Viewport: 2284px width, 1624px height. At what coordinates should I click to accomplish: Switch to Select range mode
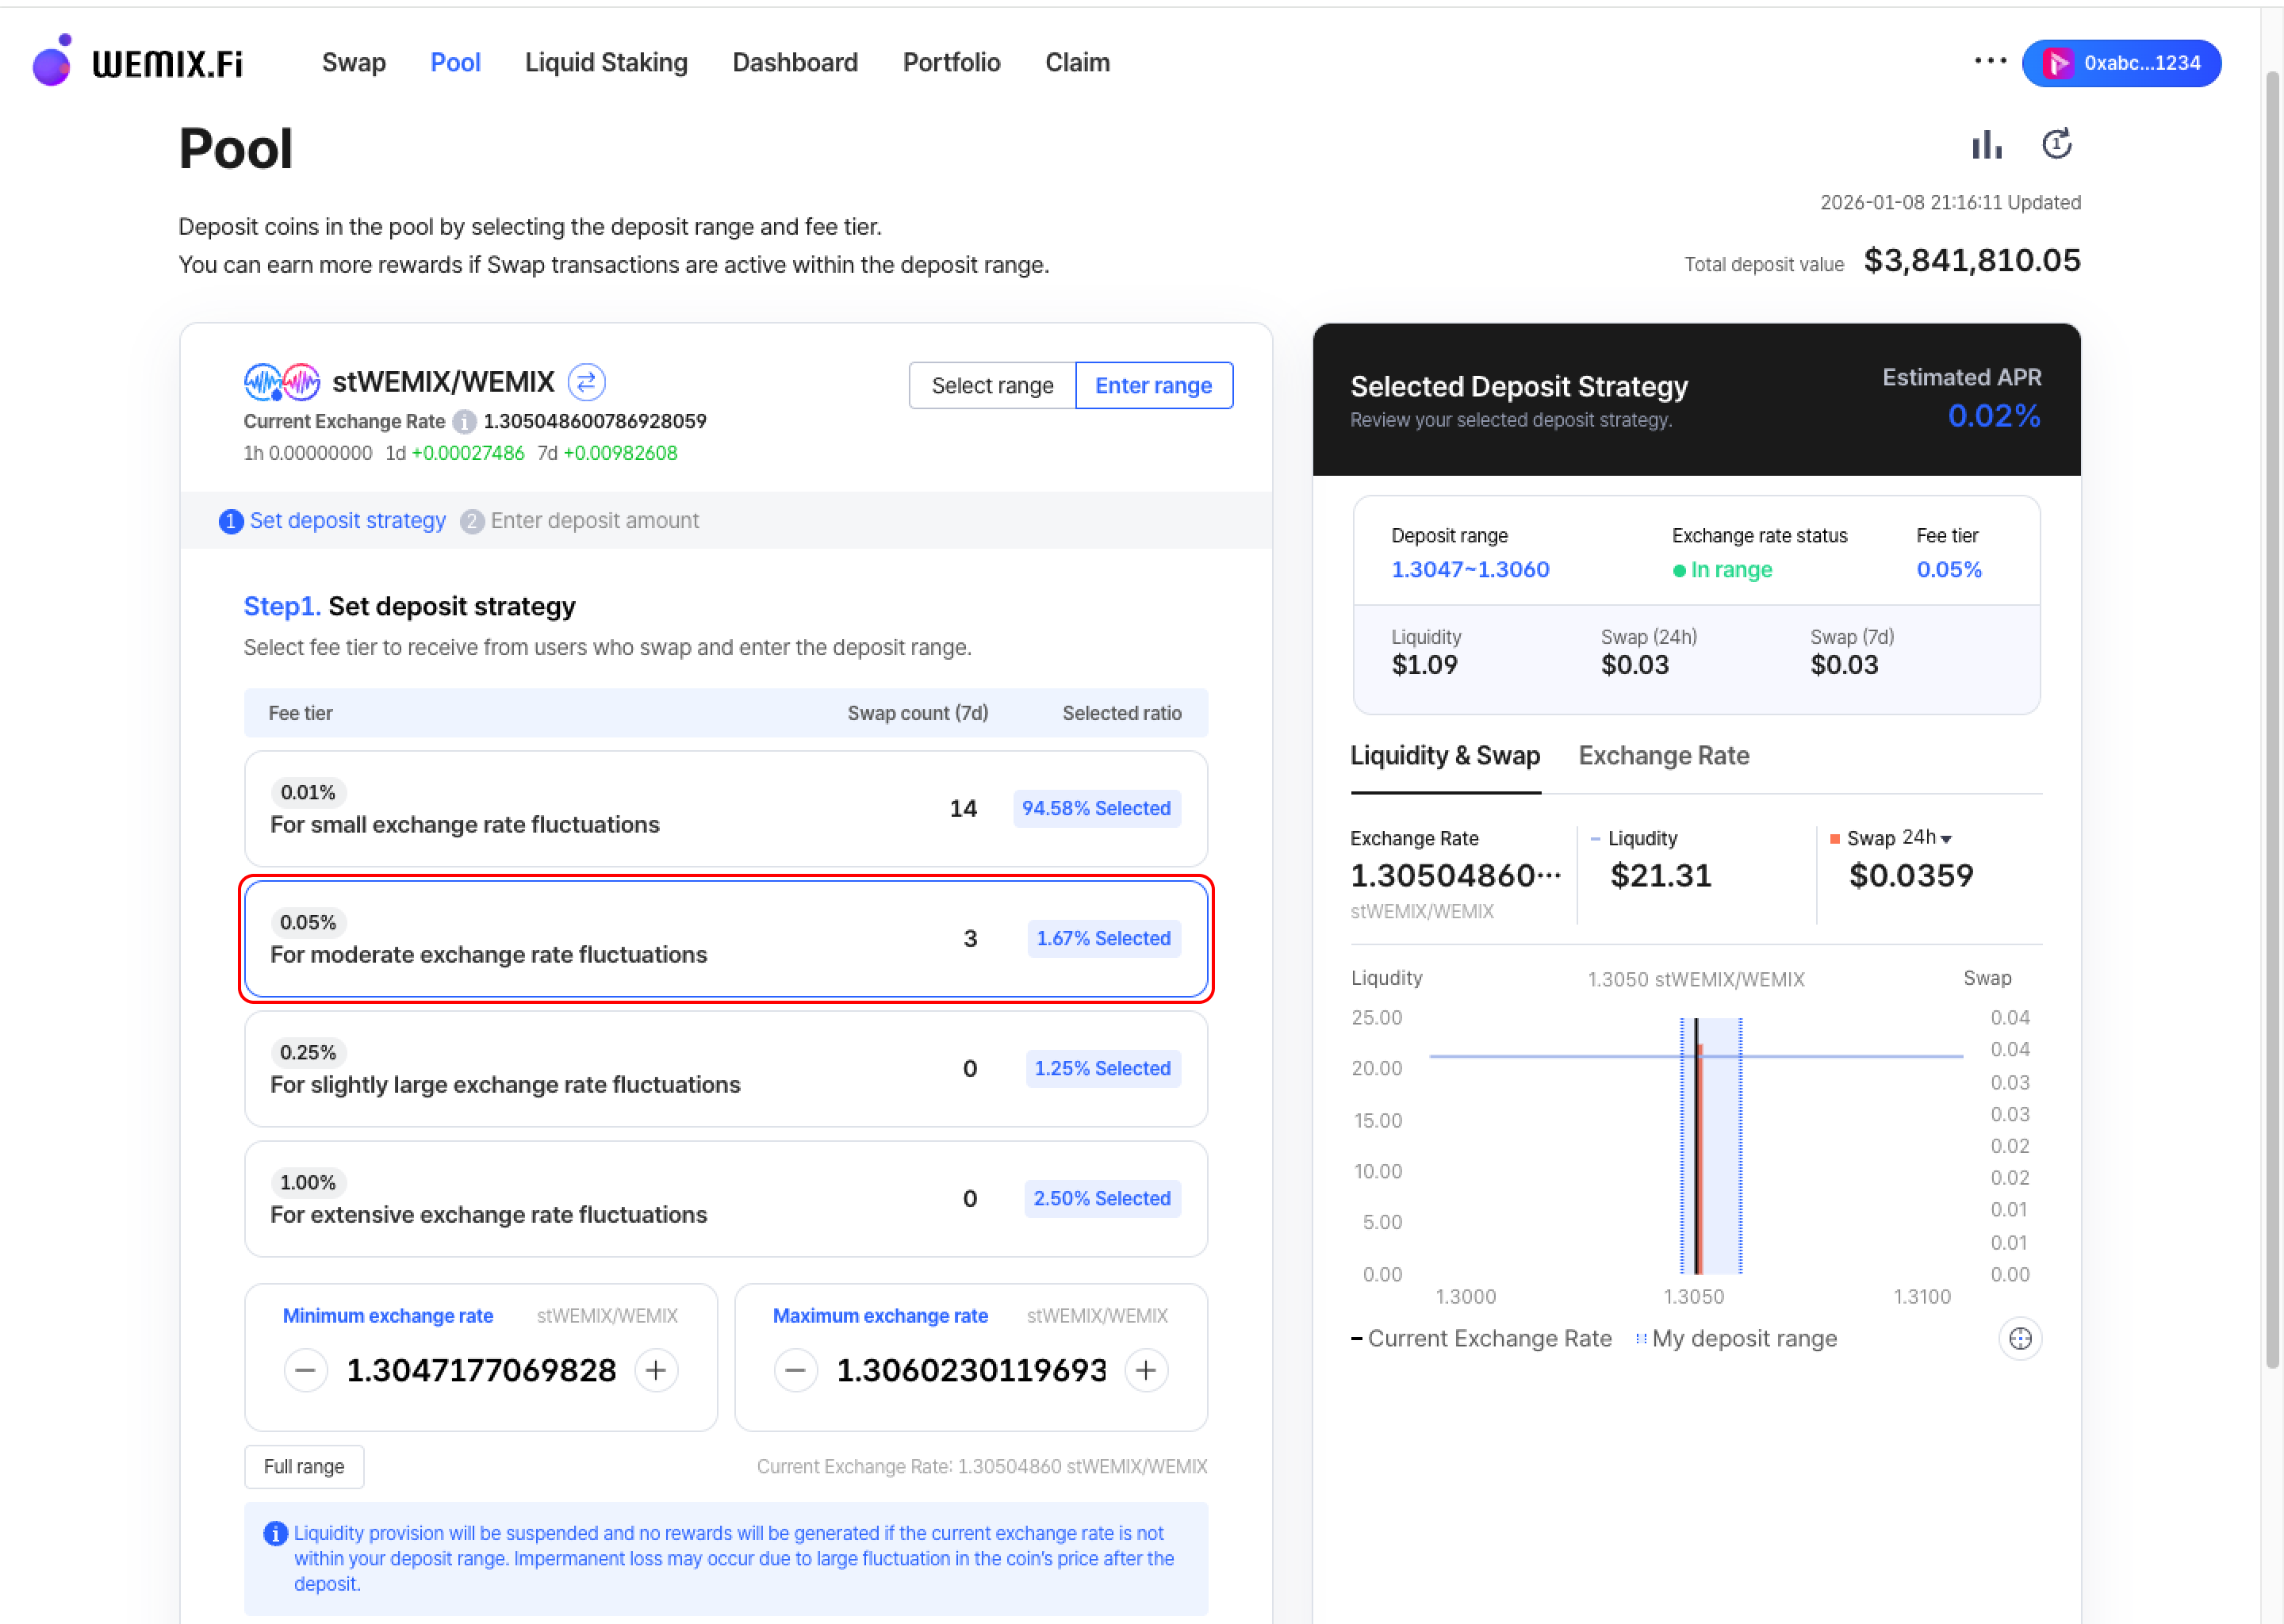click(x=992, y=386)
